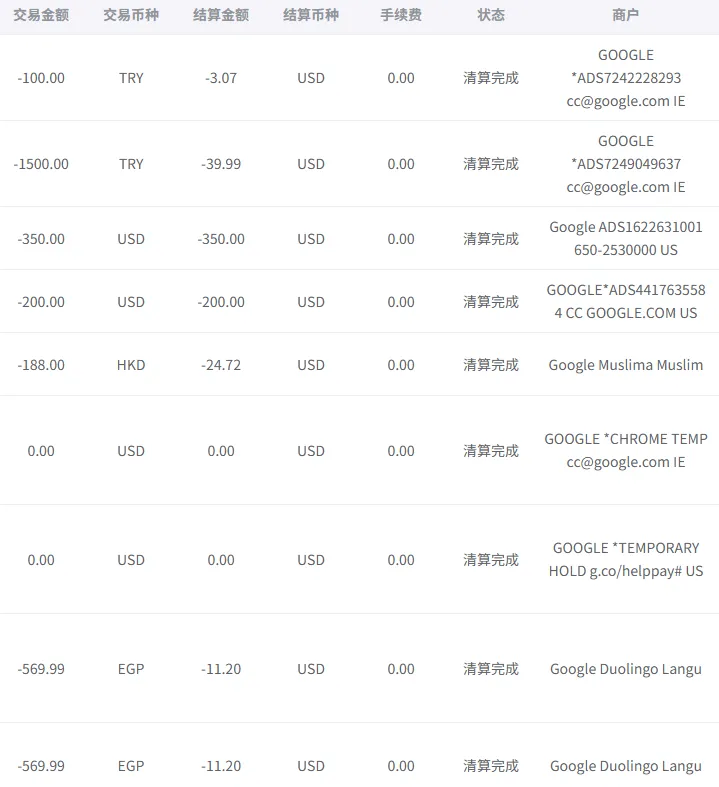Select the 手续费 column header
Image resolution: width=719 pixels, height=787 pixels.
coord(401,15)
